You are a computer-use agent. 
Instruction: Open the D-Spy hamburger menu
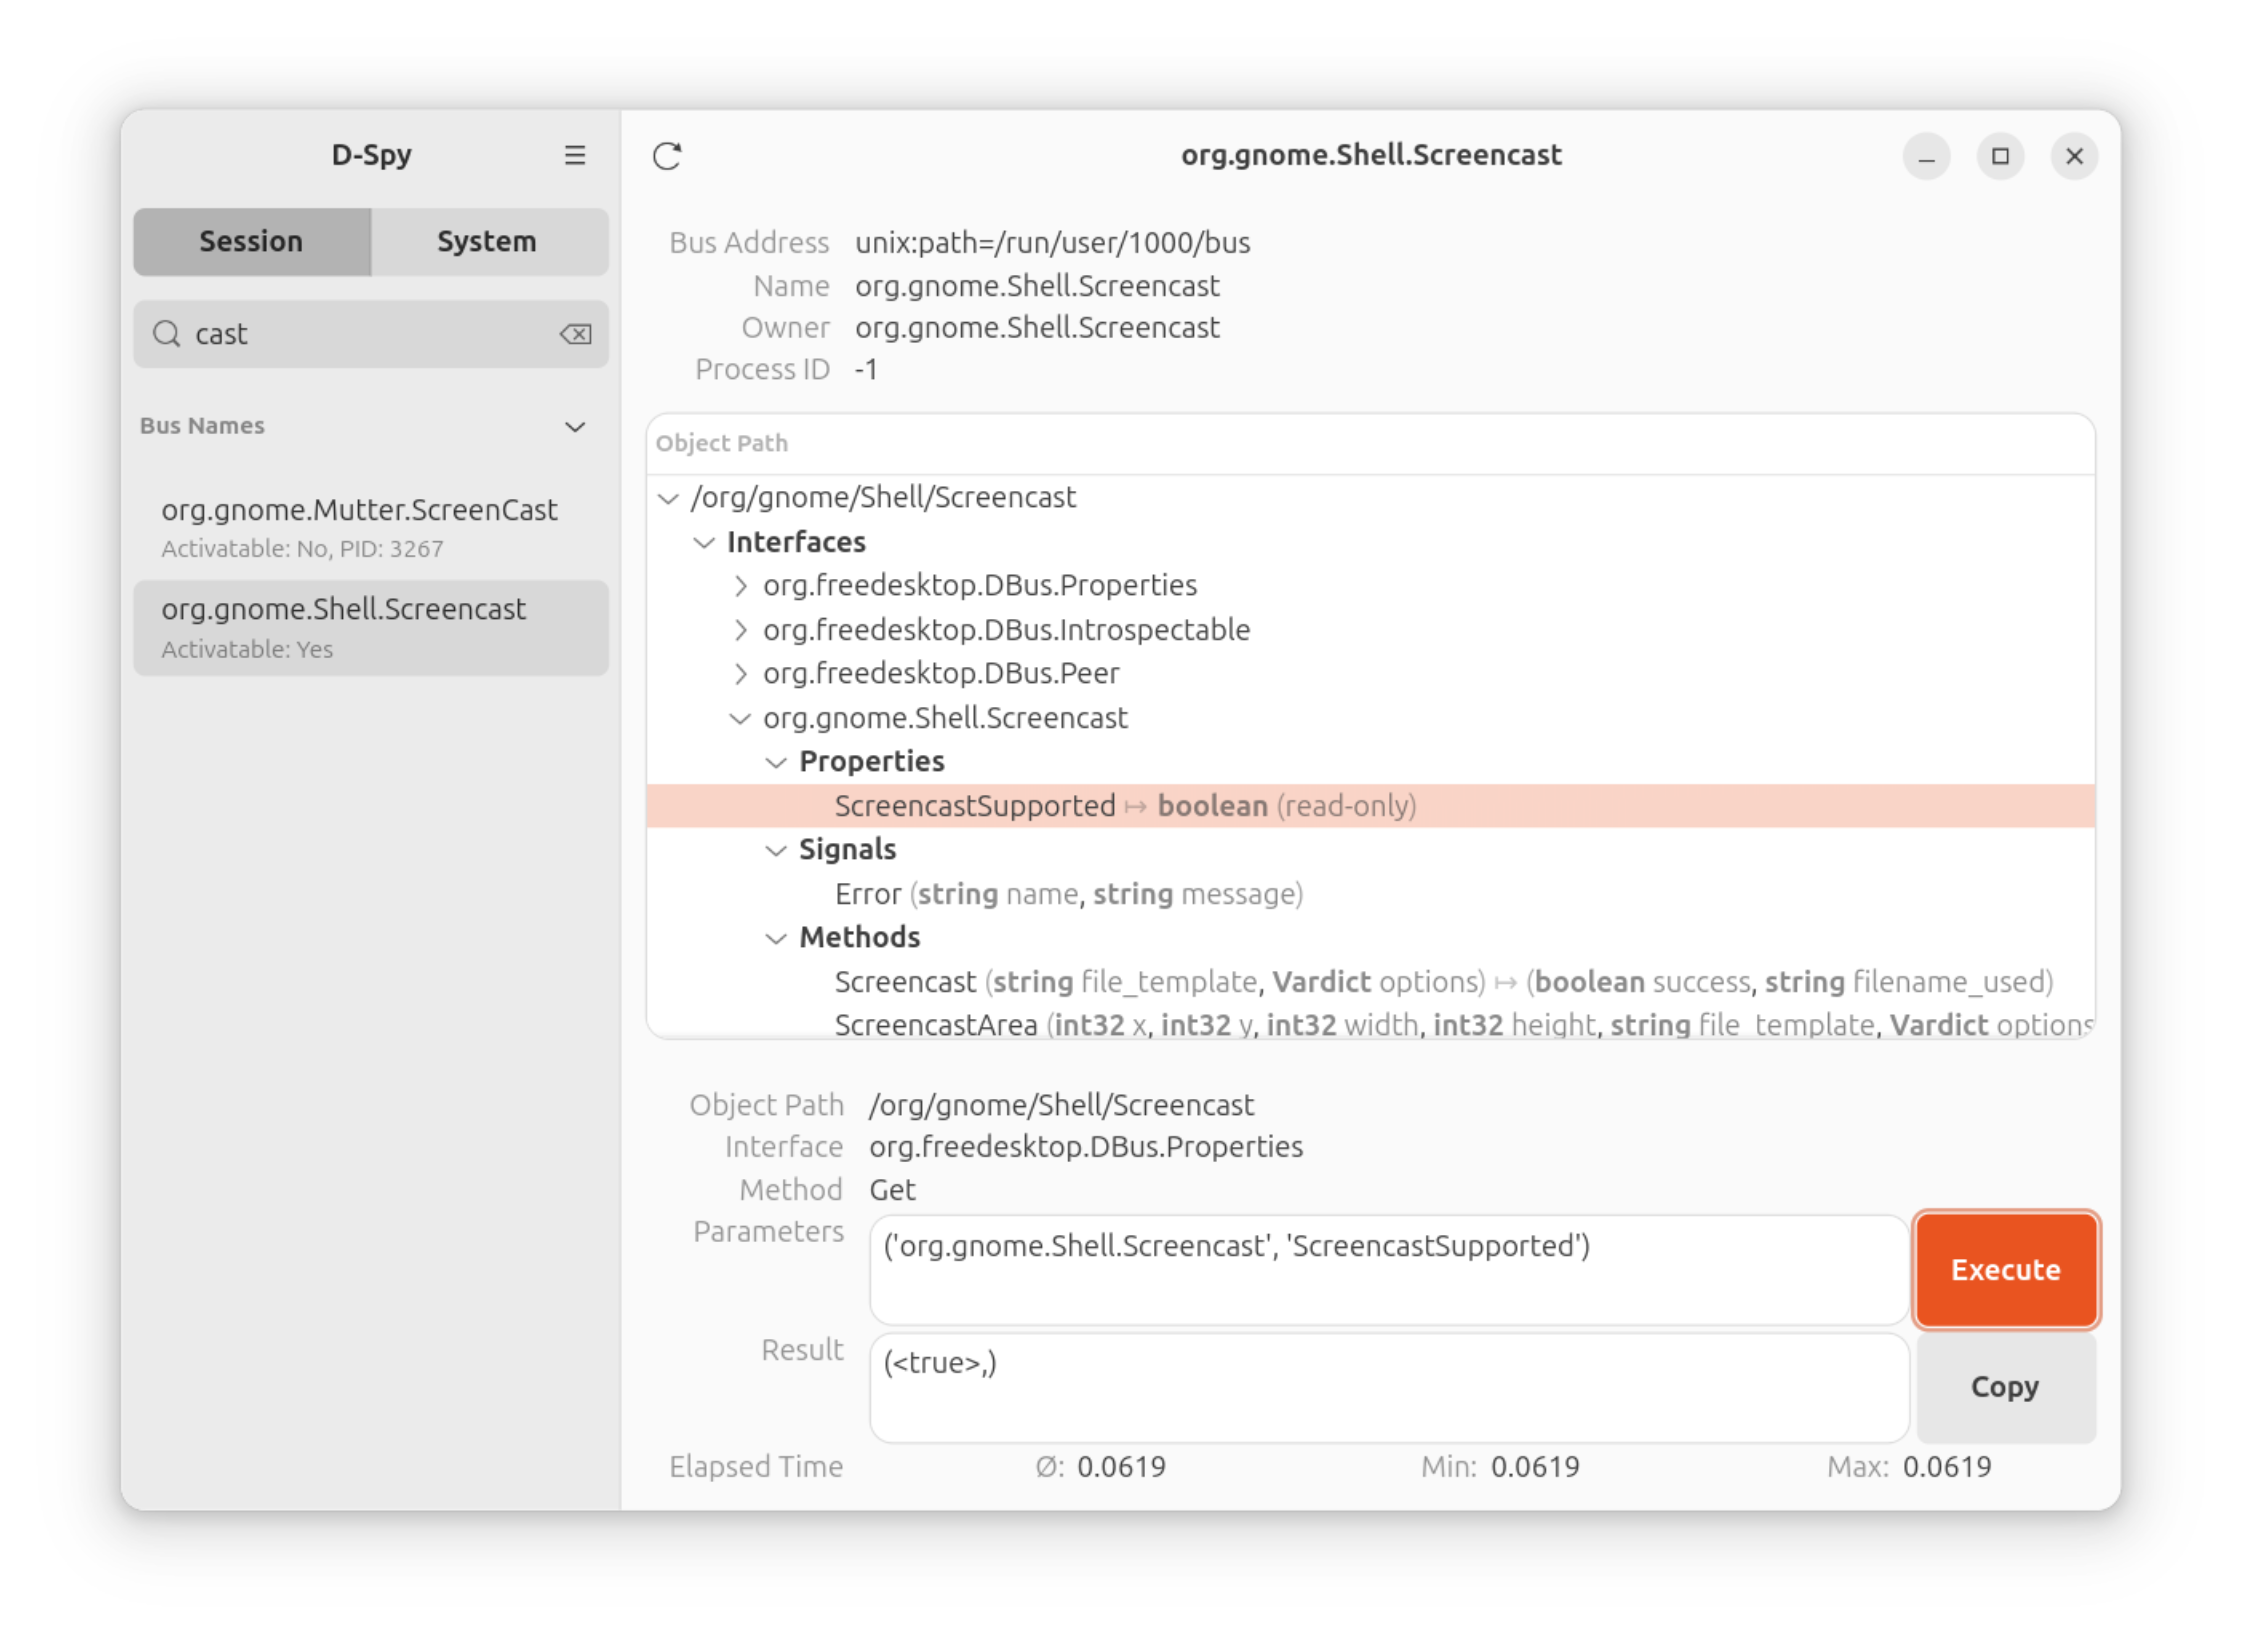[574, 155]
